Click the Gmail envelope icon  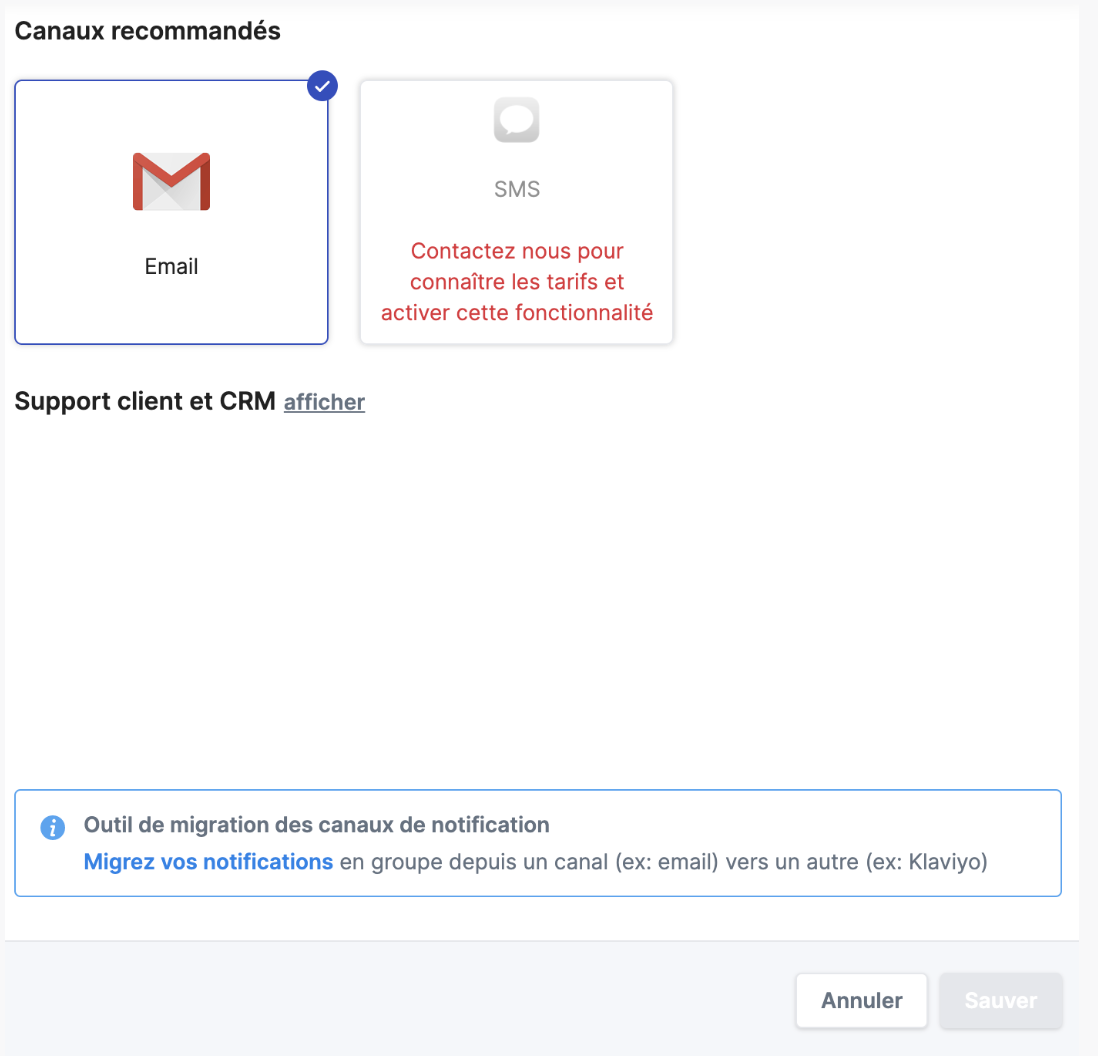(x=171, y=182)
